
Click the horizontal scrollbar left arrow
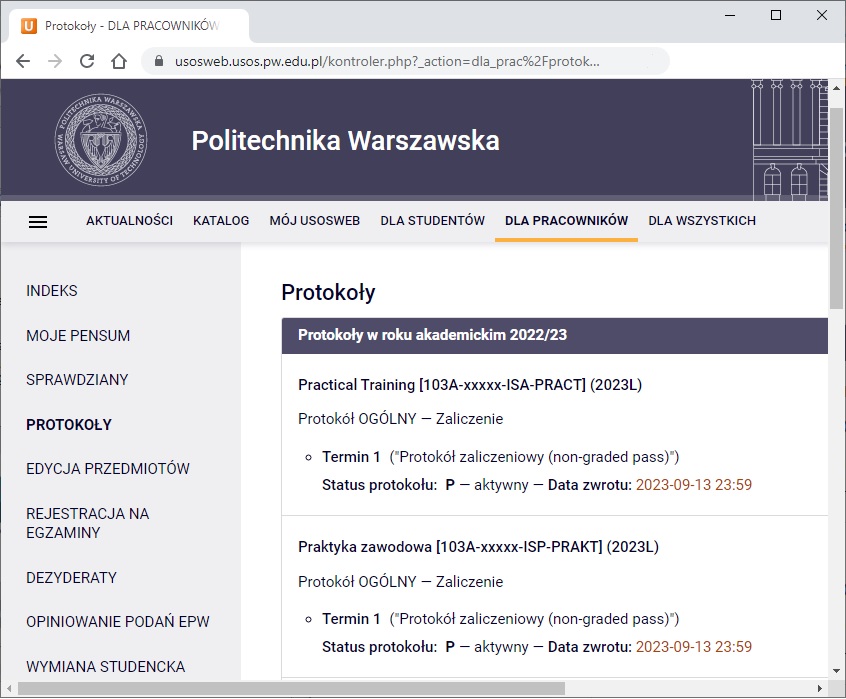click(9, 689)
